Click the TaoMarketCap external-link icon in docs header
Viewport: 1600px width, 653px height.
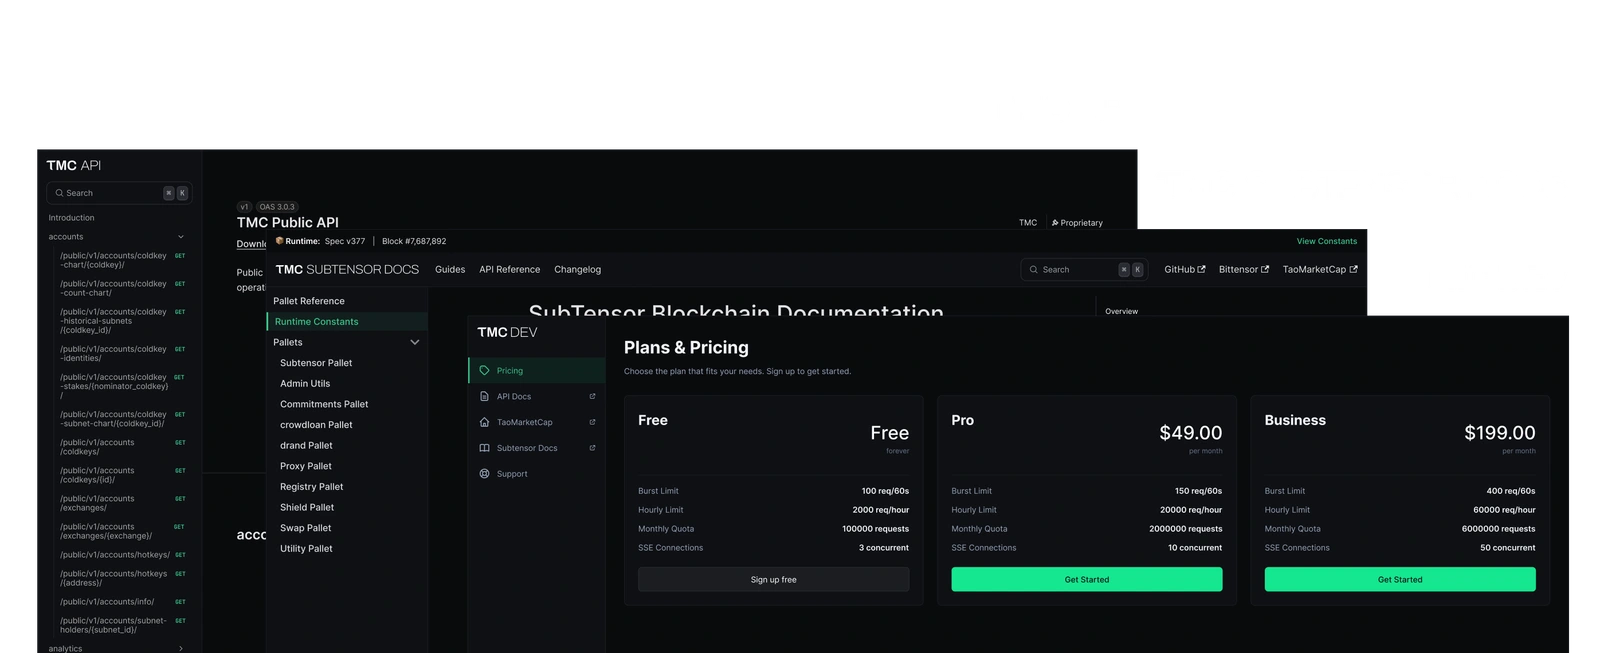point(1353,269)
